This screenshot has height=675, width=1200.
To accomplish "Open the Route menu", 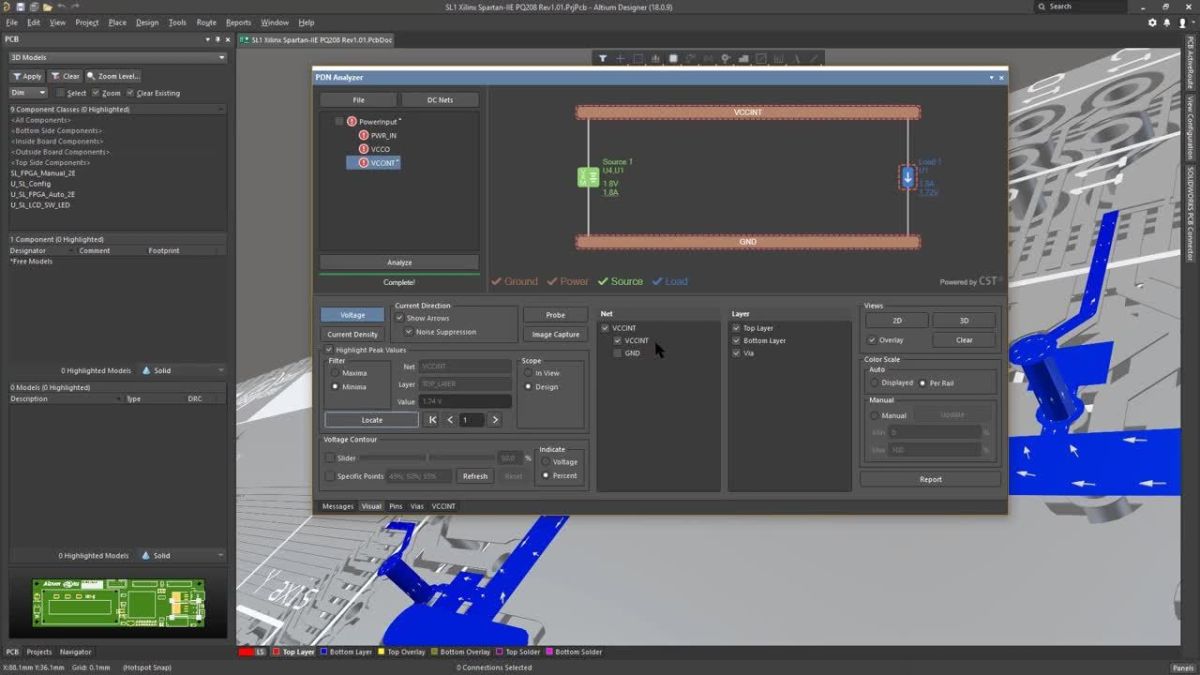I will 206,21.
